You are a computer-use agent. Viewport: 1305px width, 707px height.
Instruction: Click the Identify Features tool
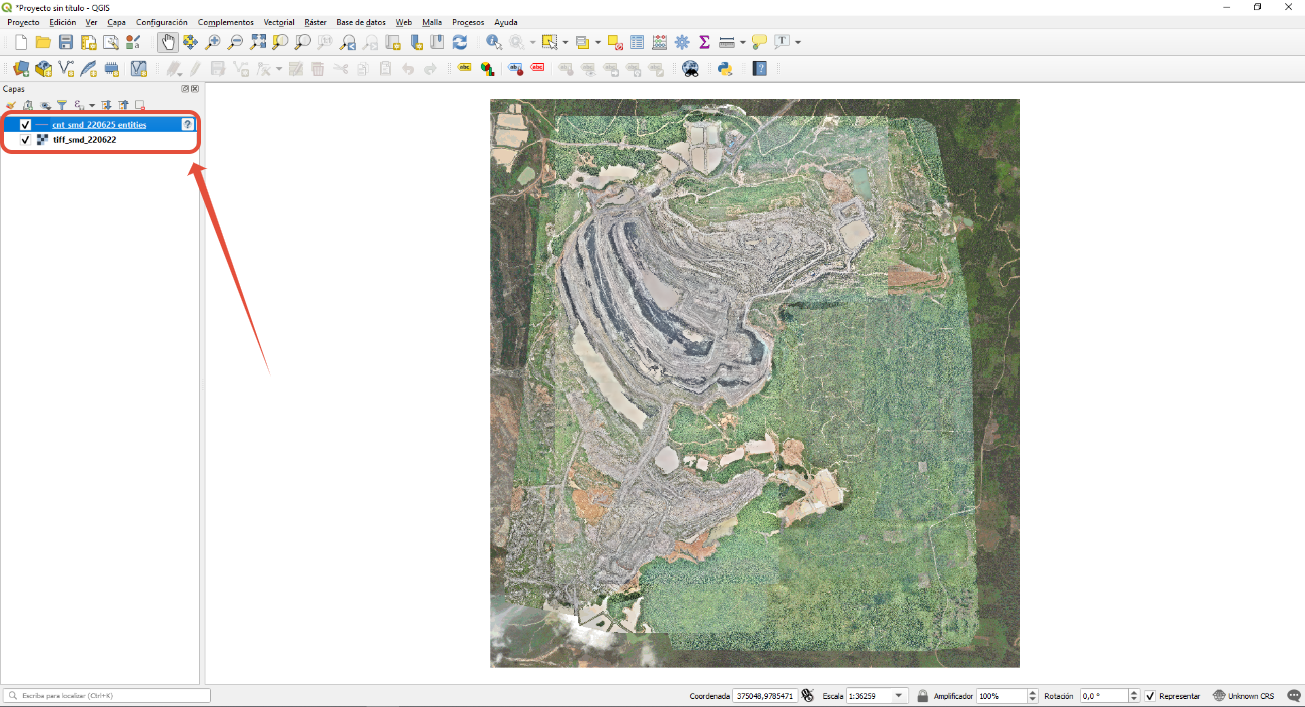(493, 42)
